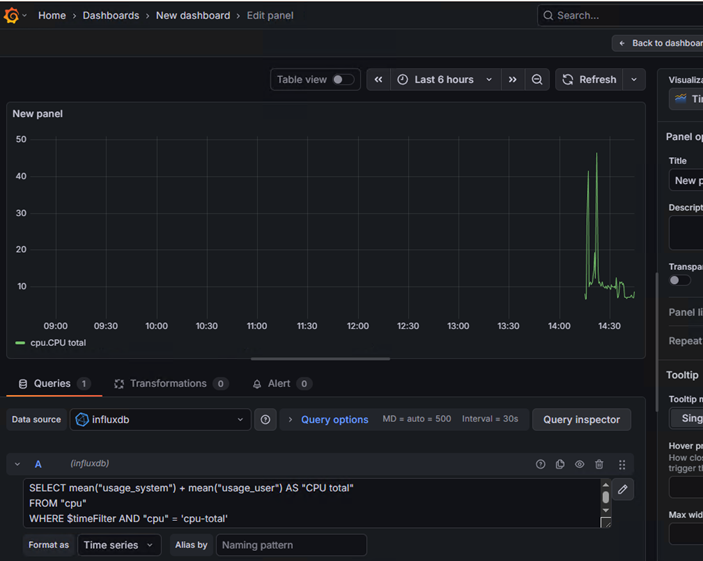The image size is (703, 561).
Task: Toggle the Table view switch
Action: pos(343,80)
